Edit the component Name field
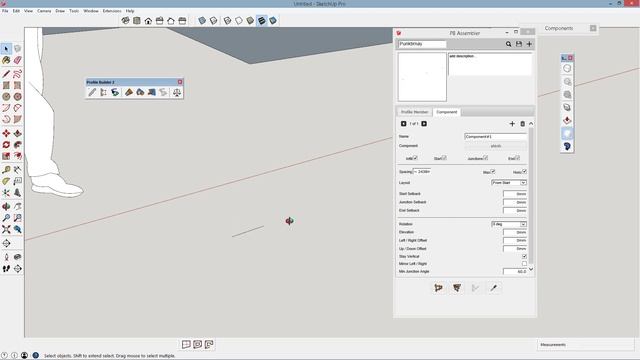The height and width of the screenshot is (360, 640). click(x=496, y=137)
